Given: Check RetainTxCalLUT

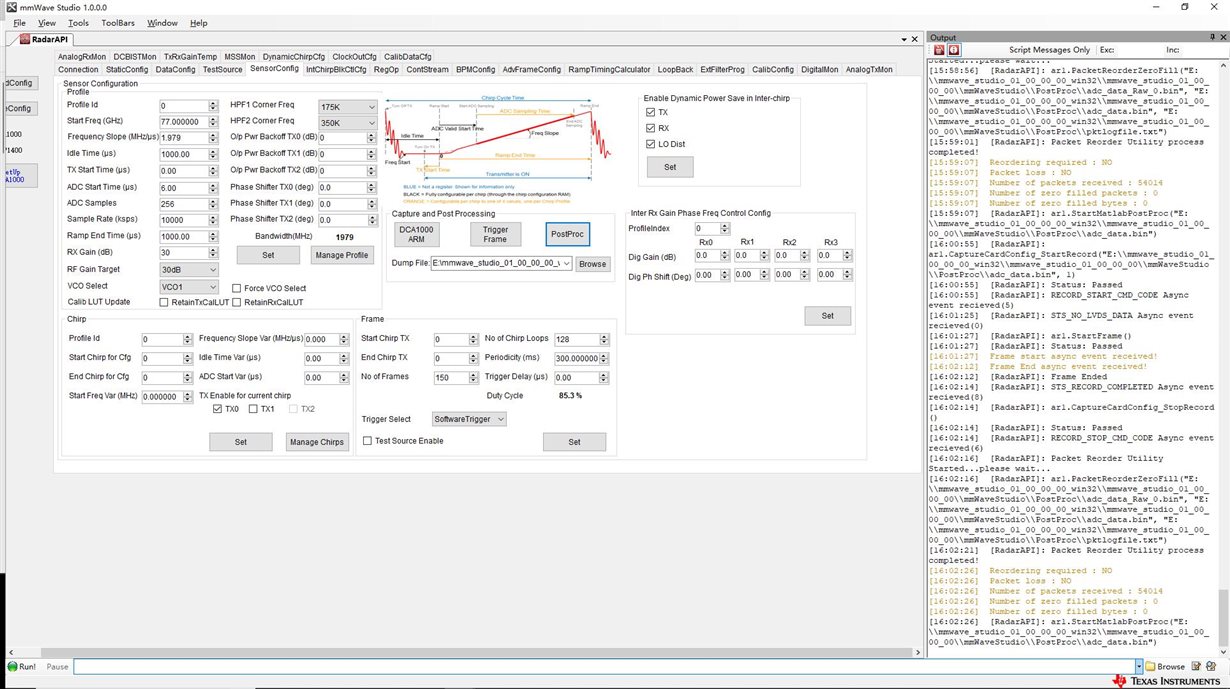Looking at the screenshot, I should coord(165,302).
